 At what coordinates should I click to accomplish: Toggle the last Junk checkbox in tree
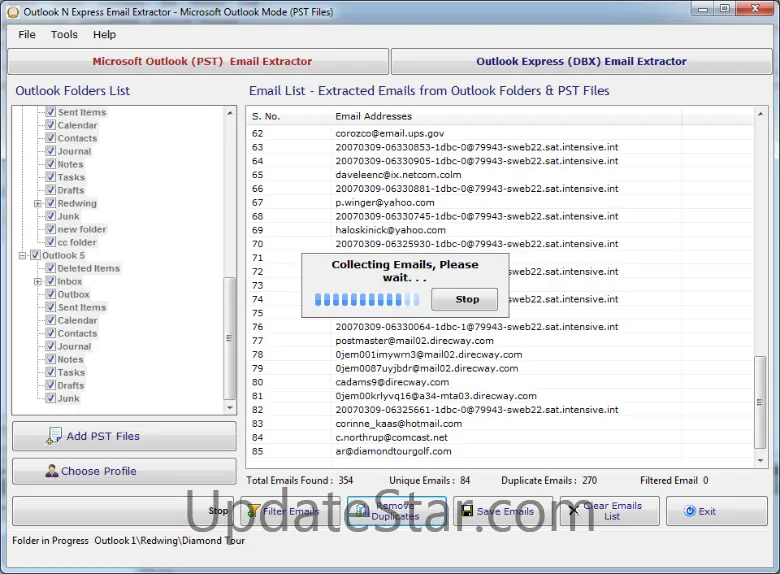[50, 398]
